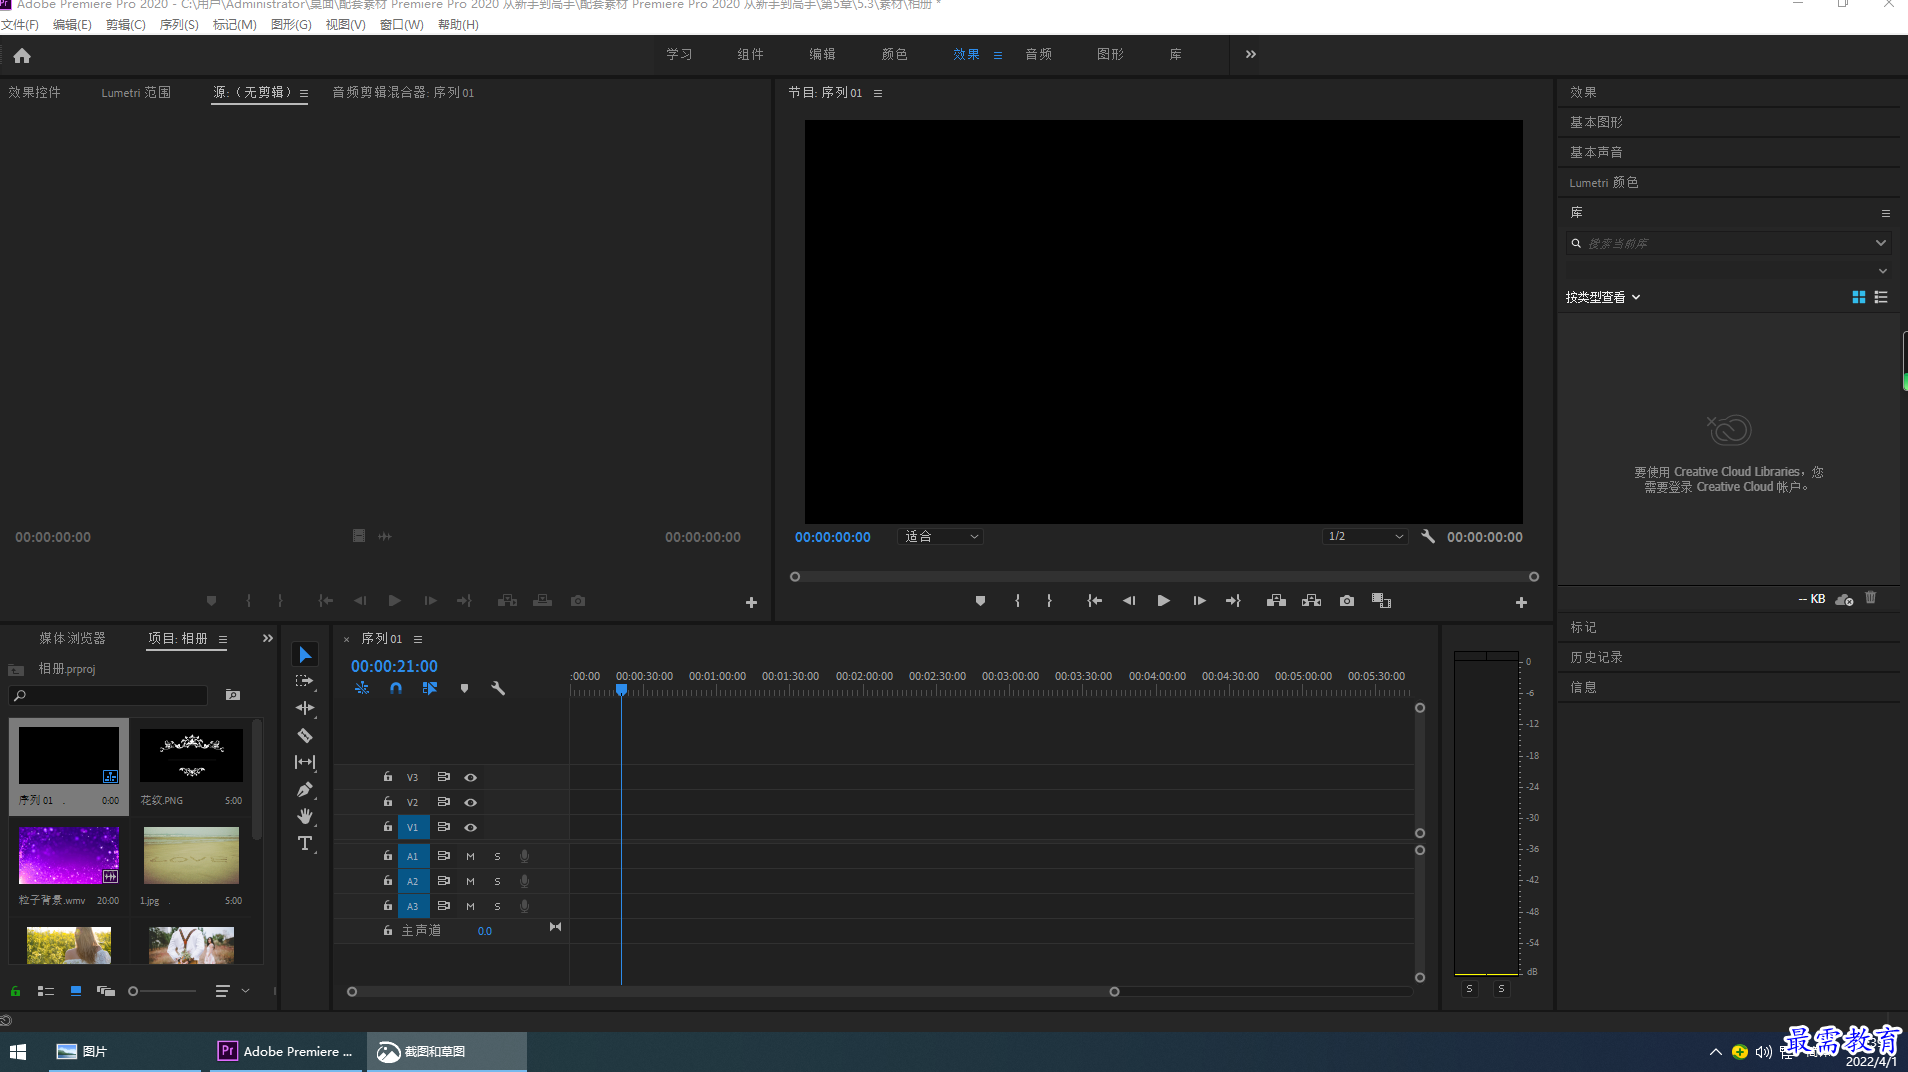Select the Hand tool
Screen dimensions: 1908x1072
pyautogui.click(x=305, y=816)
